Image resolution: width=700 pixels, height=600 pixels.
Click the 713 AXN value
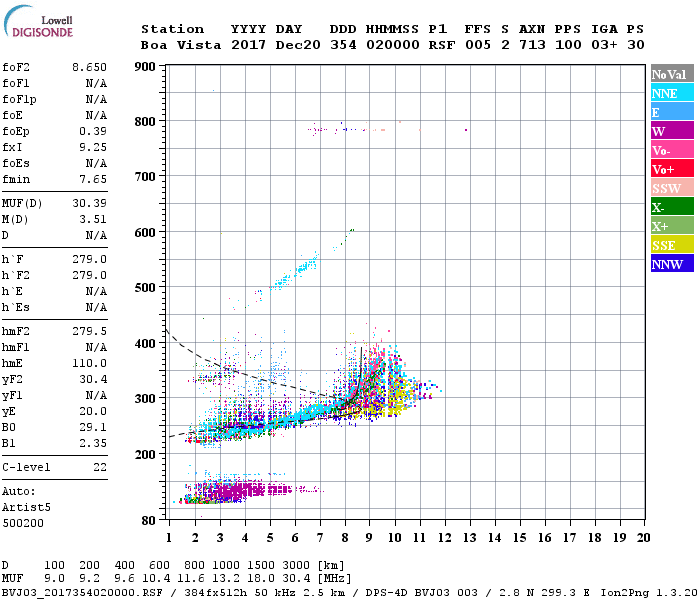[x=532, y=45]
